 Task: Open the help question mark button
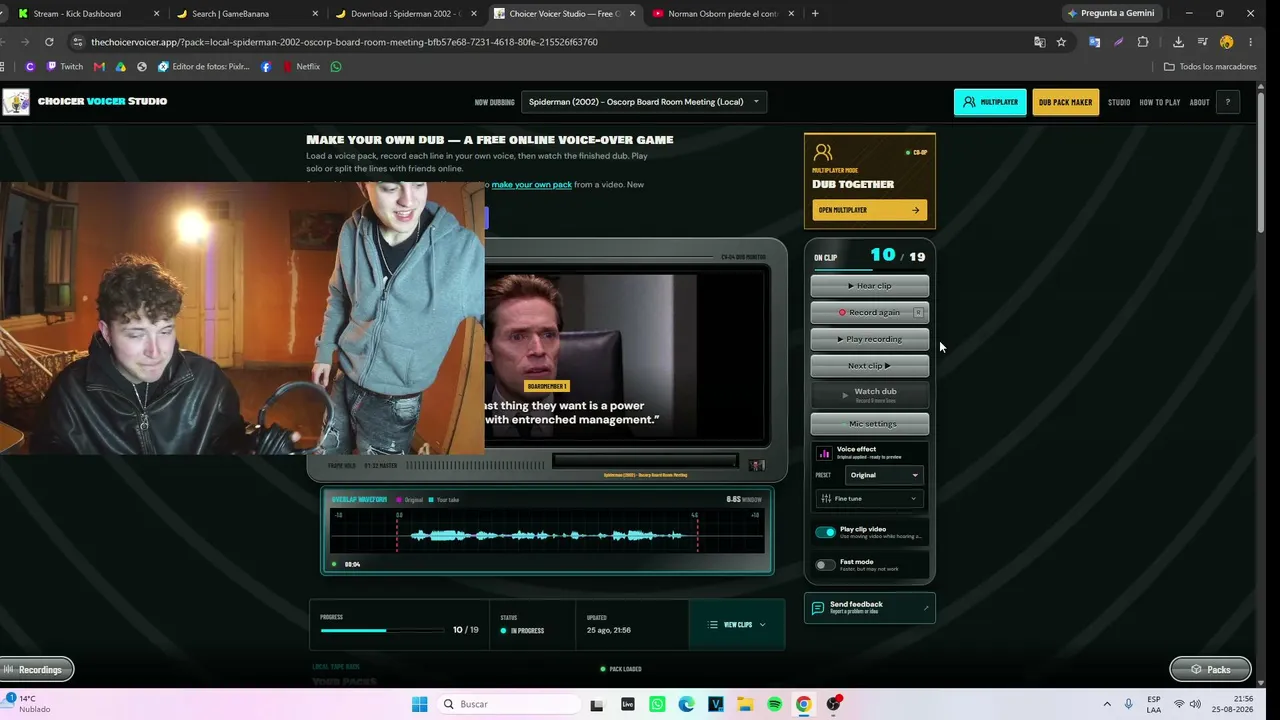tap(1227, 102)
